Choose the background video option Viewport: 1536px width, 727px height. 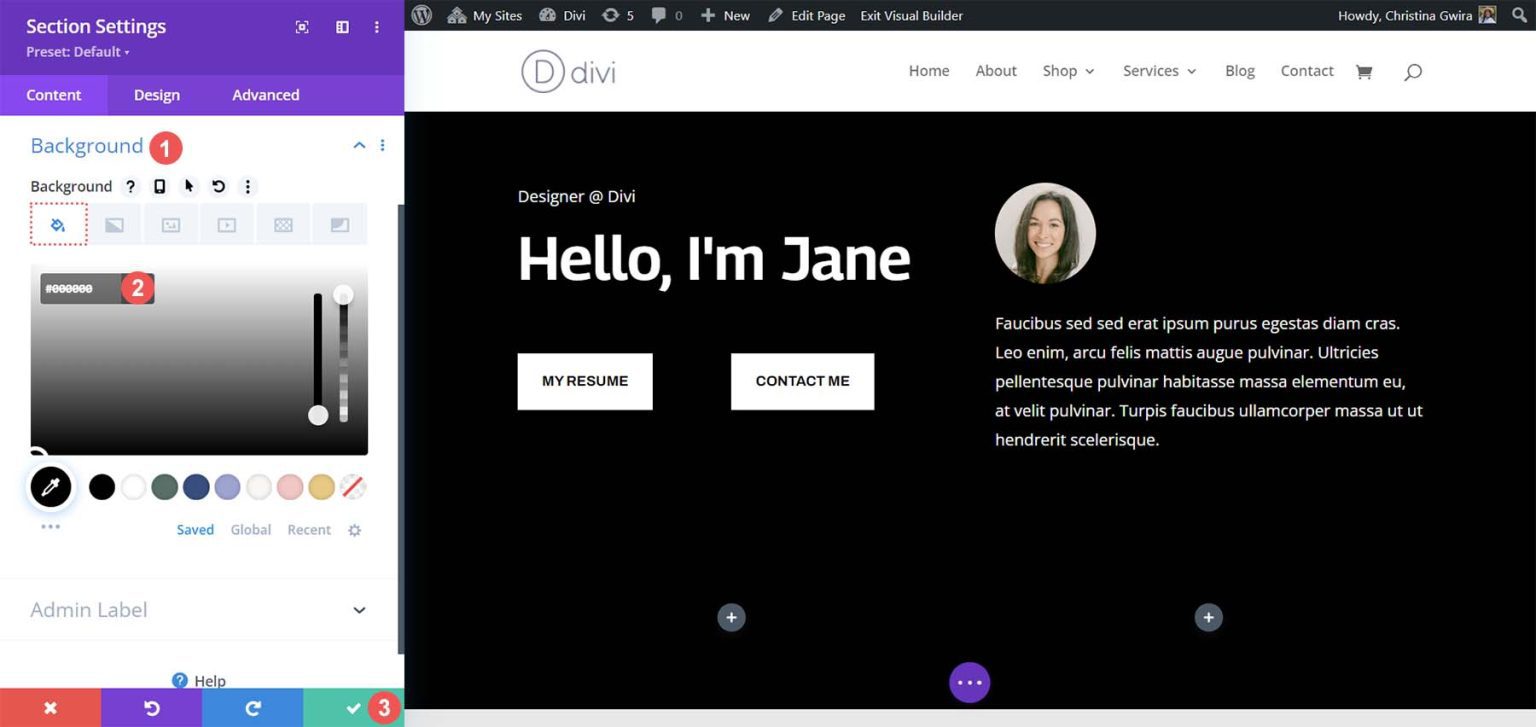tap(226, 224)
